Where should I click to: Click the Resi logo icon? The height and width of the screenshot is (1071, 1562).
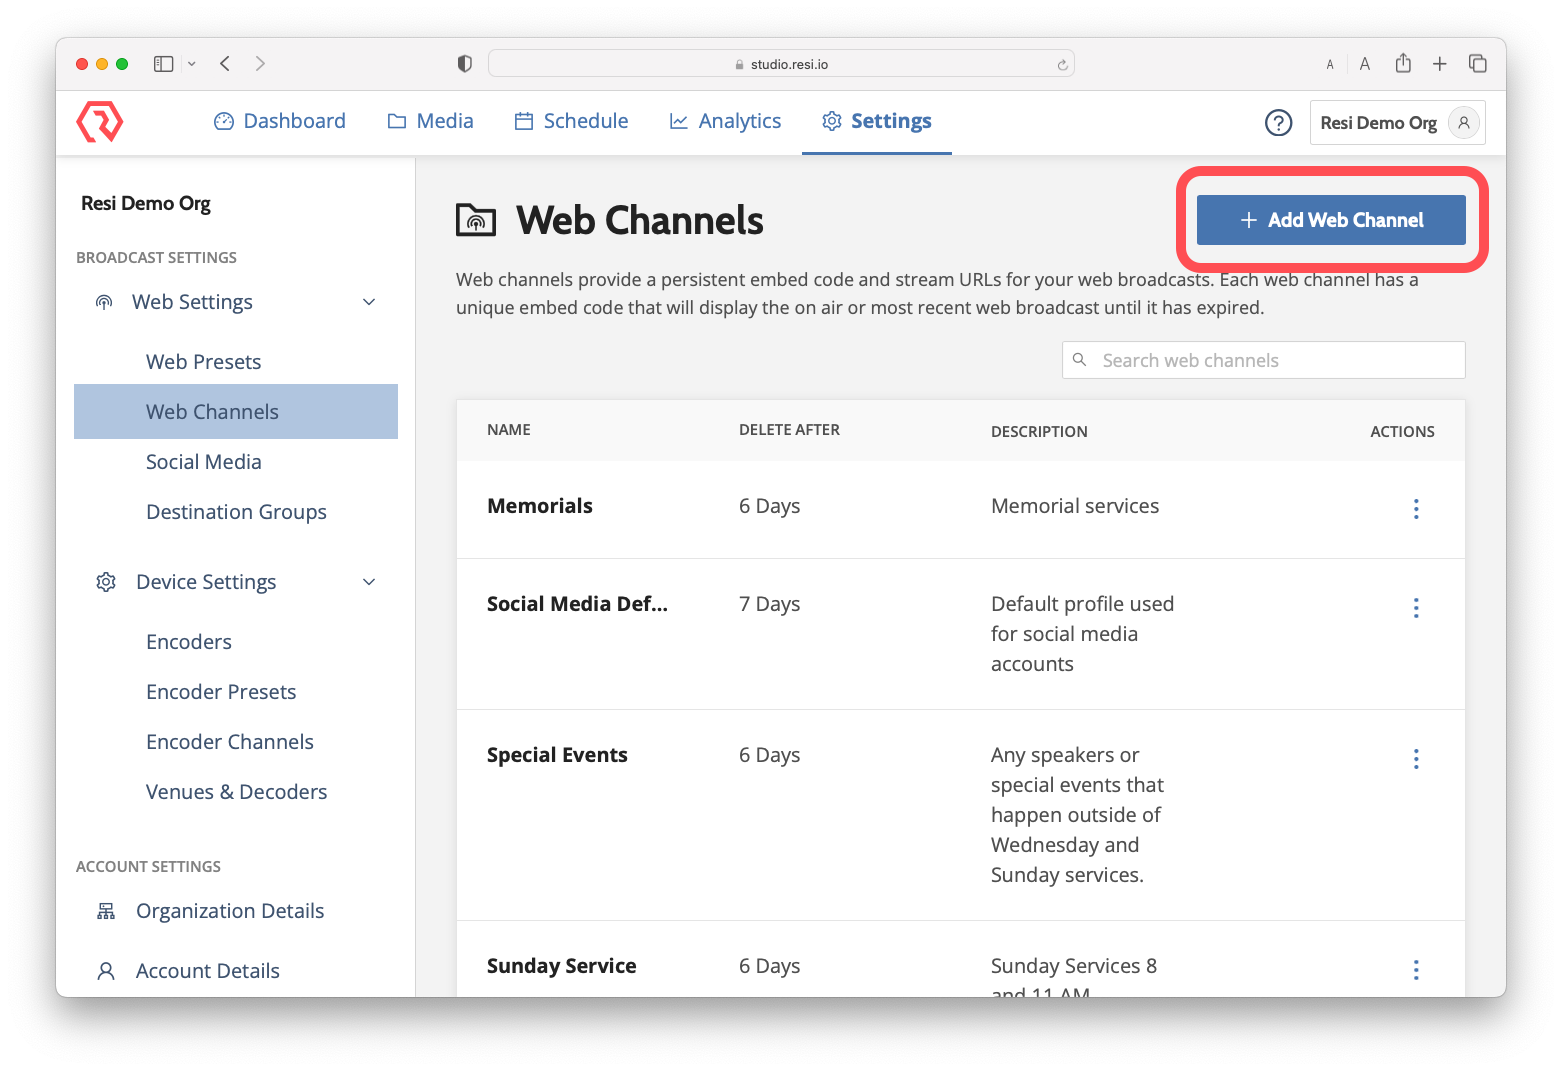point(100,122)
